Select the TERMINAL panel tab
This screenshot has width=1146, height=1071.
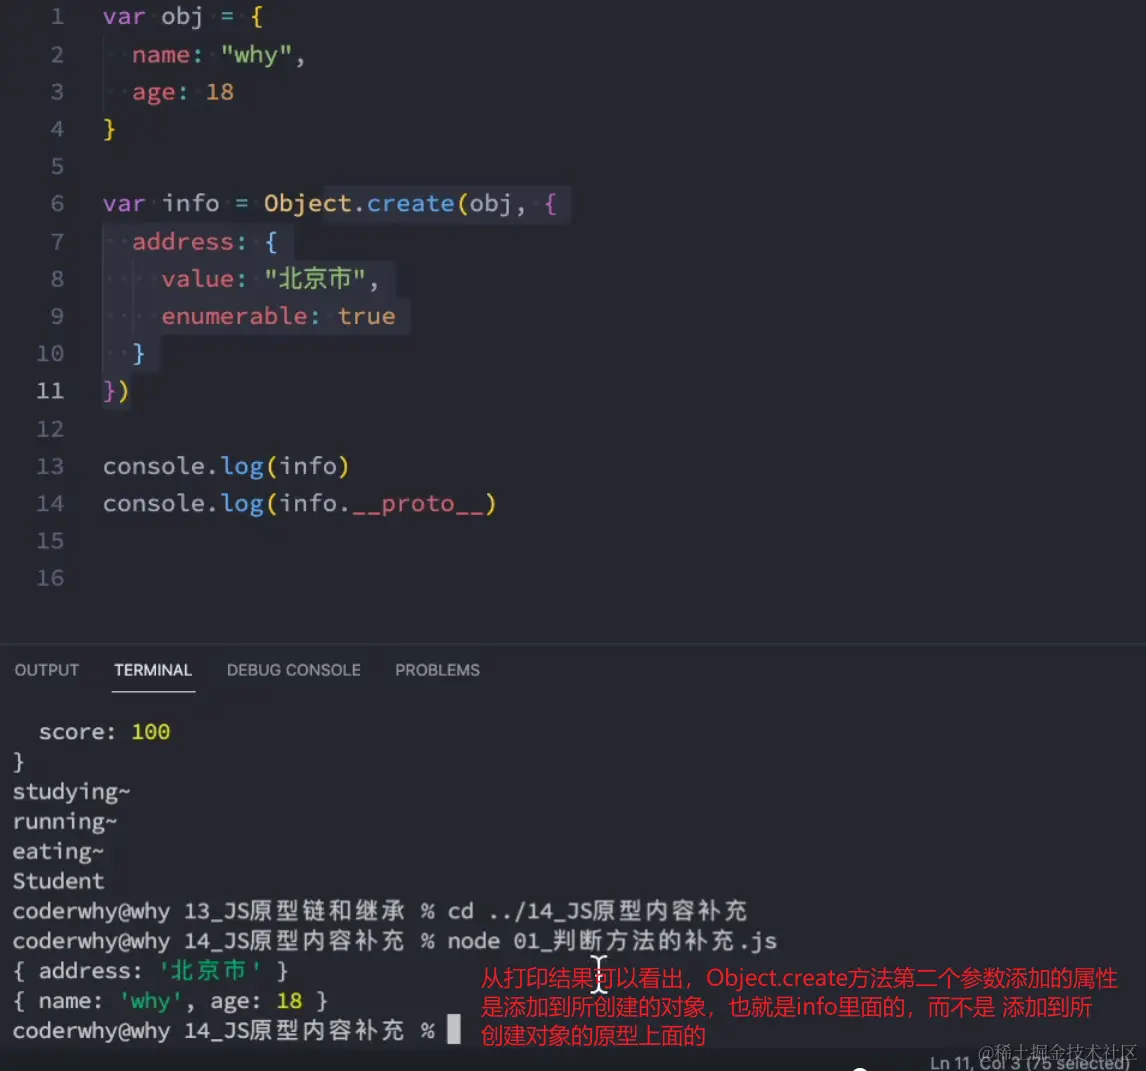click(x=153, y=670)
